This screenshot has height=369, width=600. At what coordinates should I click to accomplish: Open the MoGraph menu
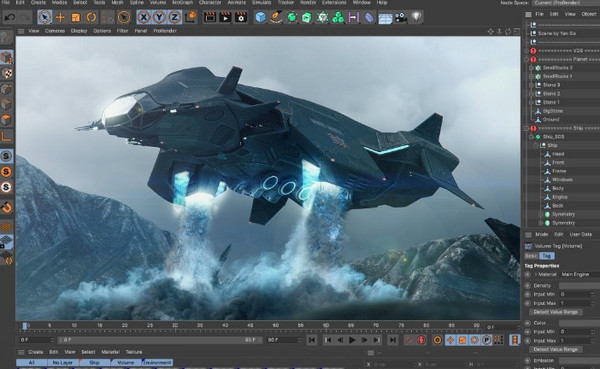pyautogui.click(x=183, y=2)
